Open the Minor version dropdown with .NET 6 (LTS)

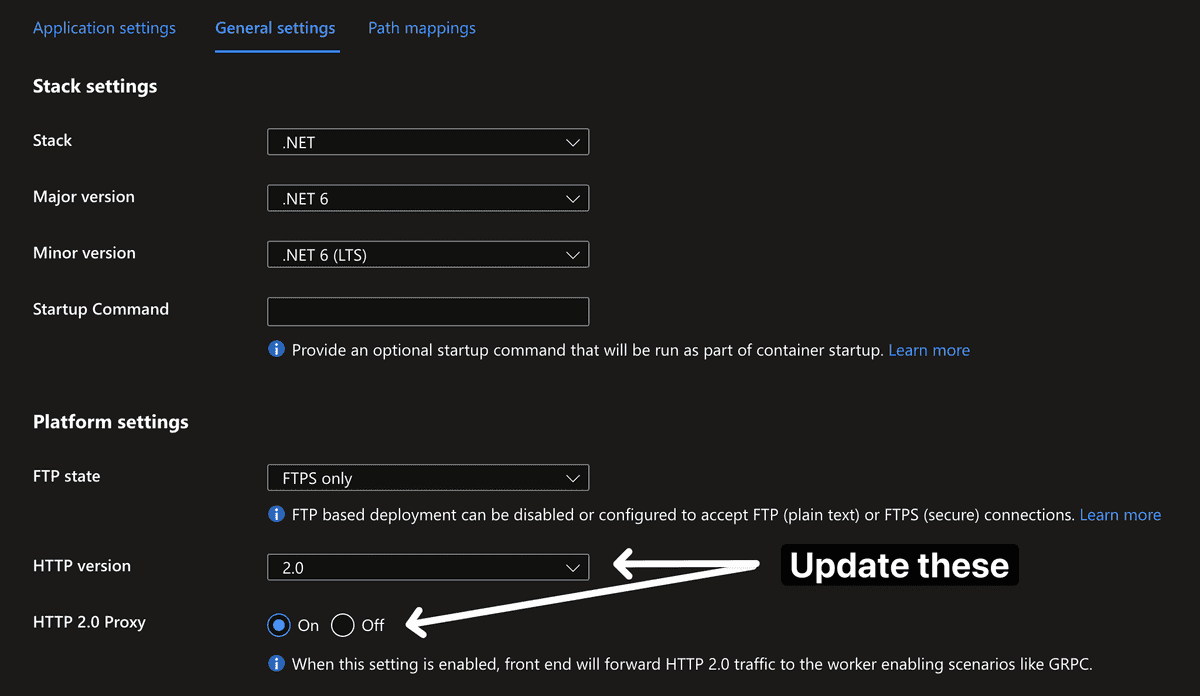coord(428,254)
